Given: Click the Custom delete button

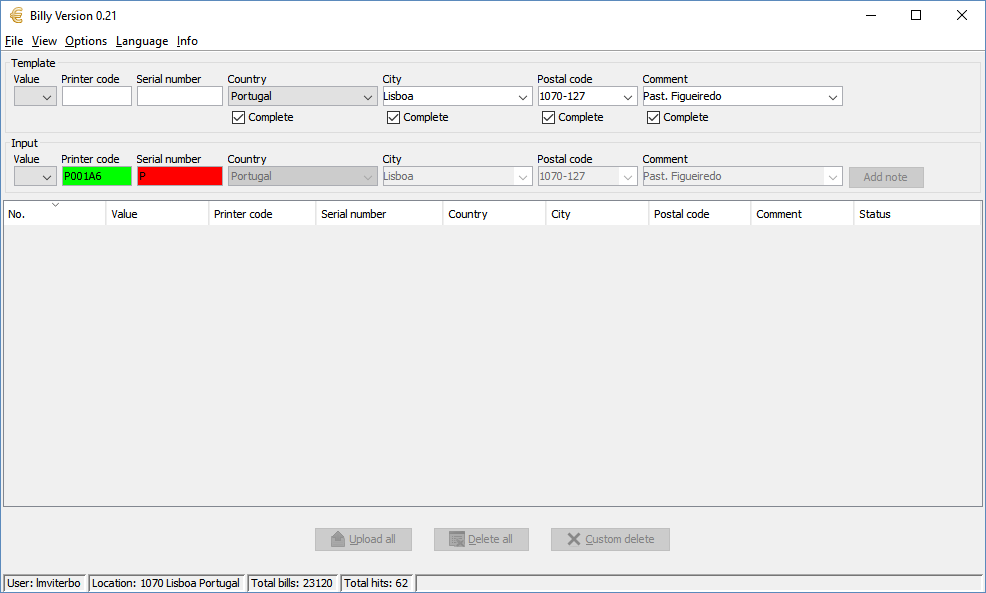Looking at the screenshot, I should (x=610, y=539).
